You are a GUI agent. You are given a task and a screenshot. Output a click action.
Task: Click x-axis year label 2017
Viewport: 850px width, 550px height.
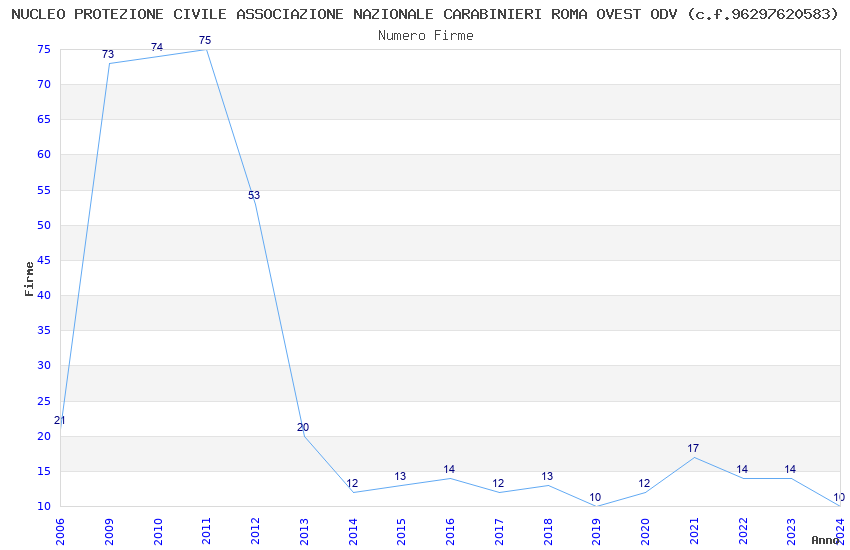click(x=499, y=531)
